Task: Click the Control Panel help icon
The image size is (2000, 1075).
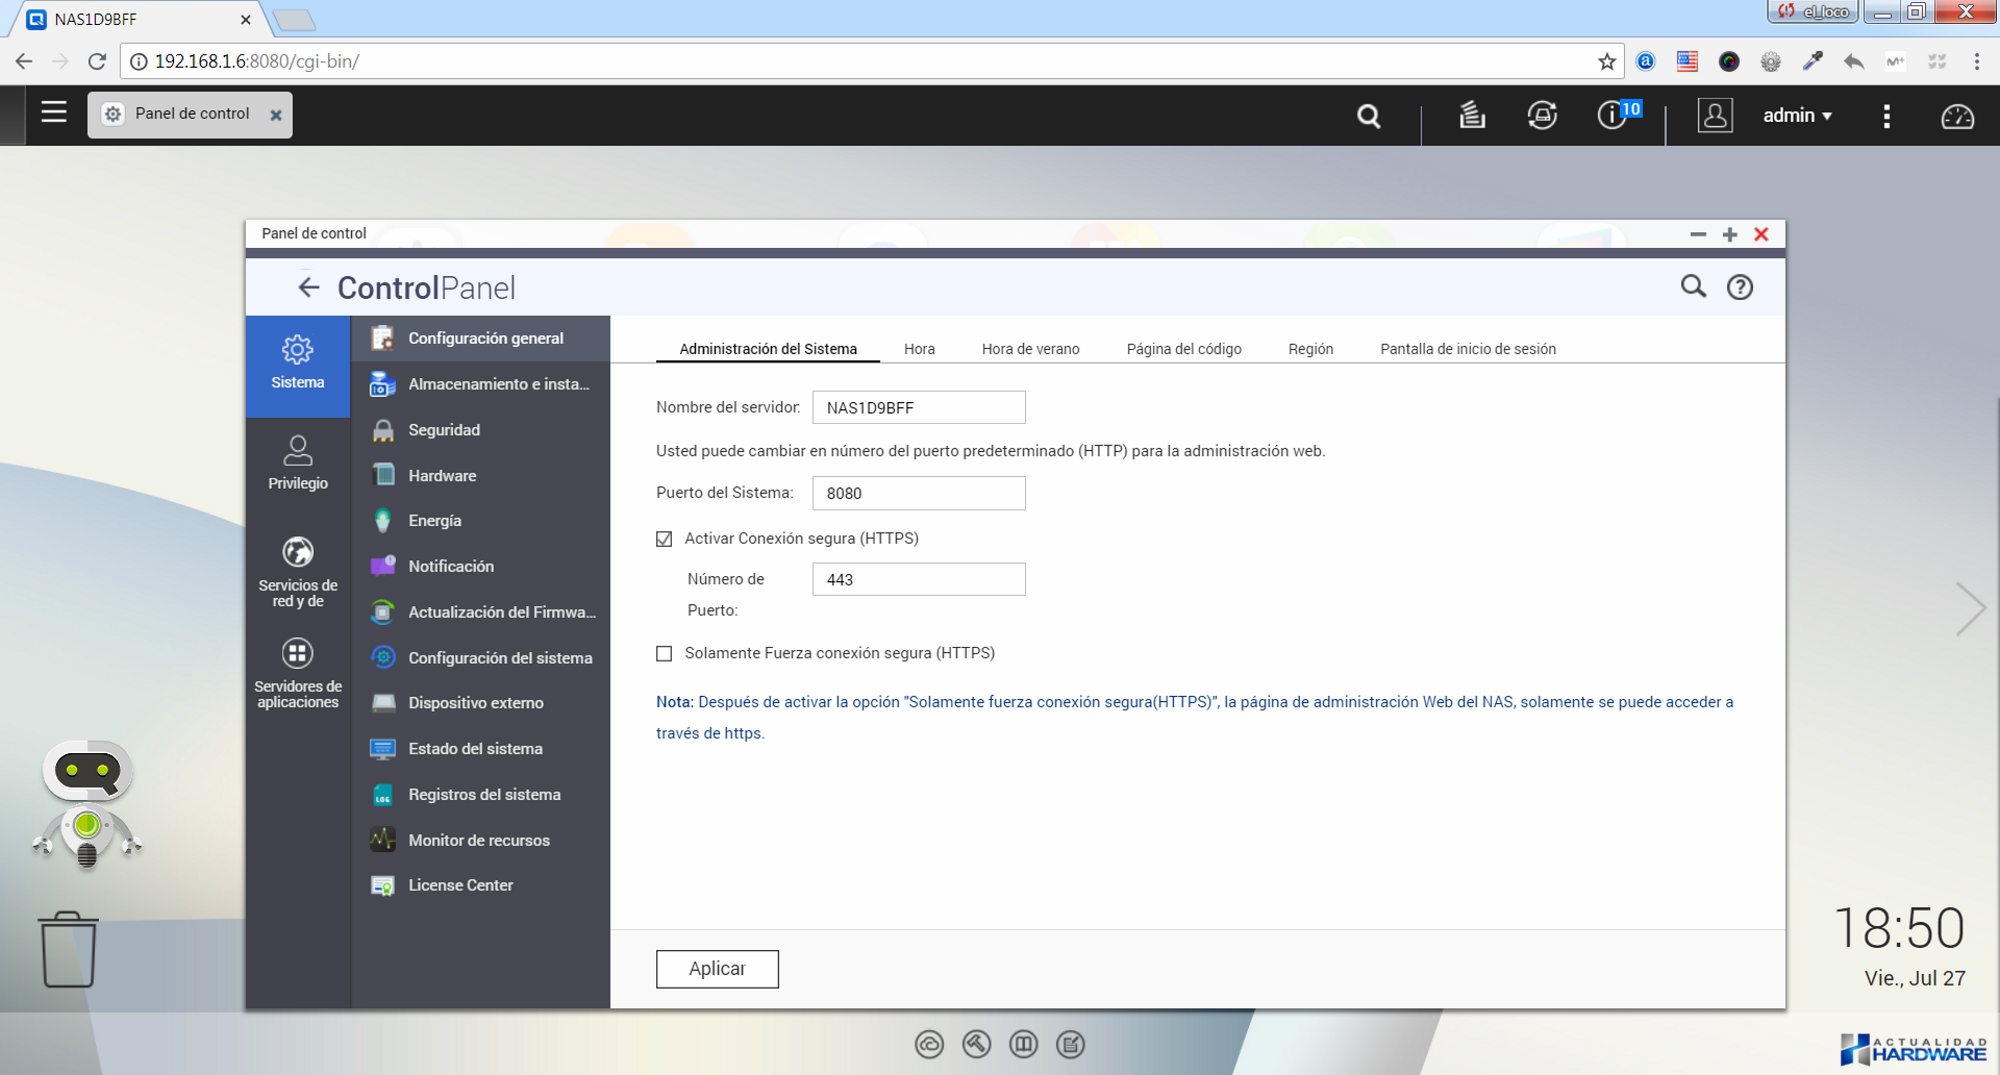Action: pos(1739,288)
